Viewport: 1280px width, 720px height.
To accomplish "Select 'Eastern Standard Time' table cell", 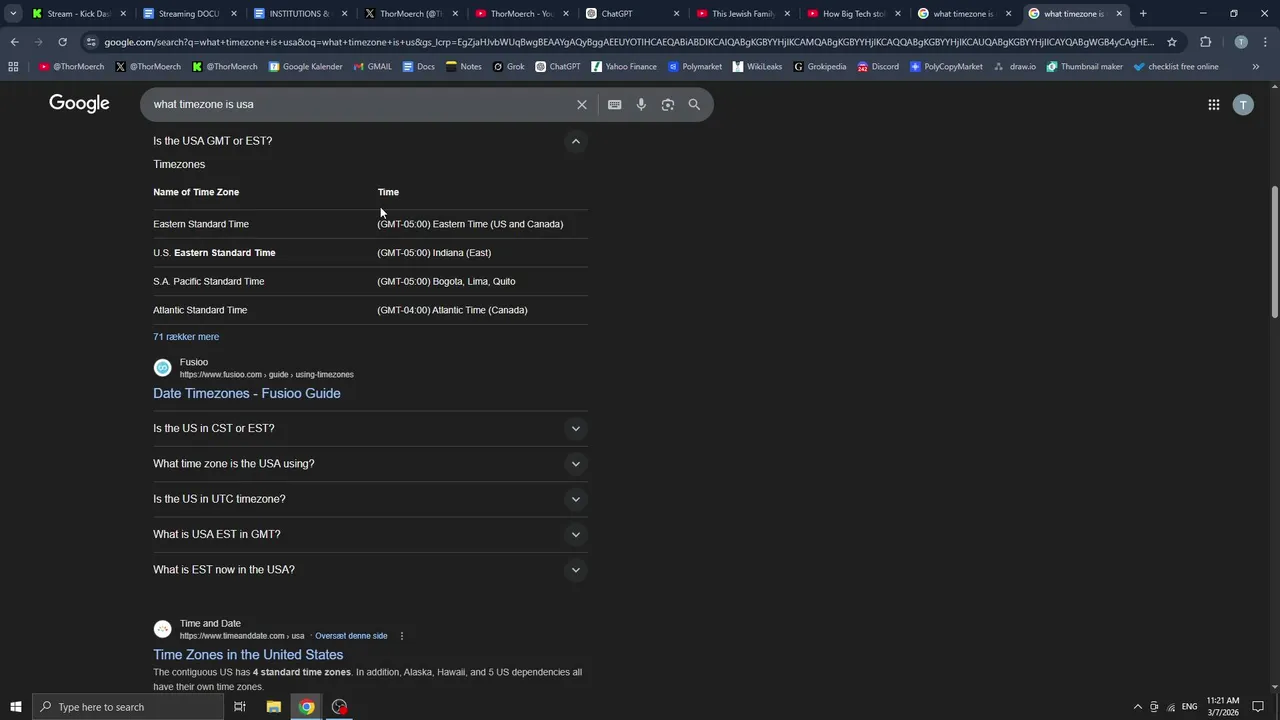I will coord(201,224).
